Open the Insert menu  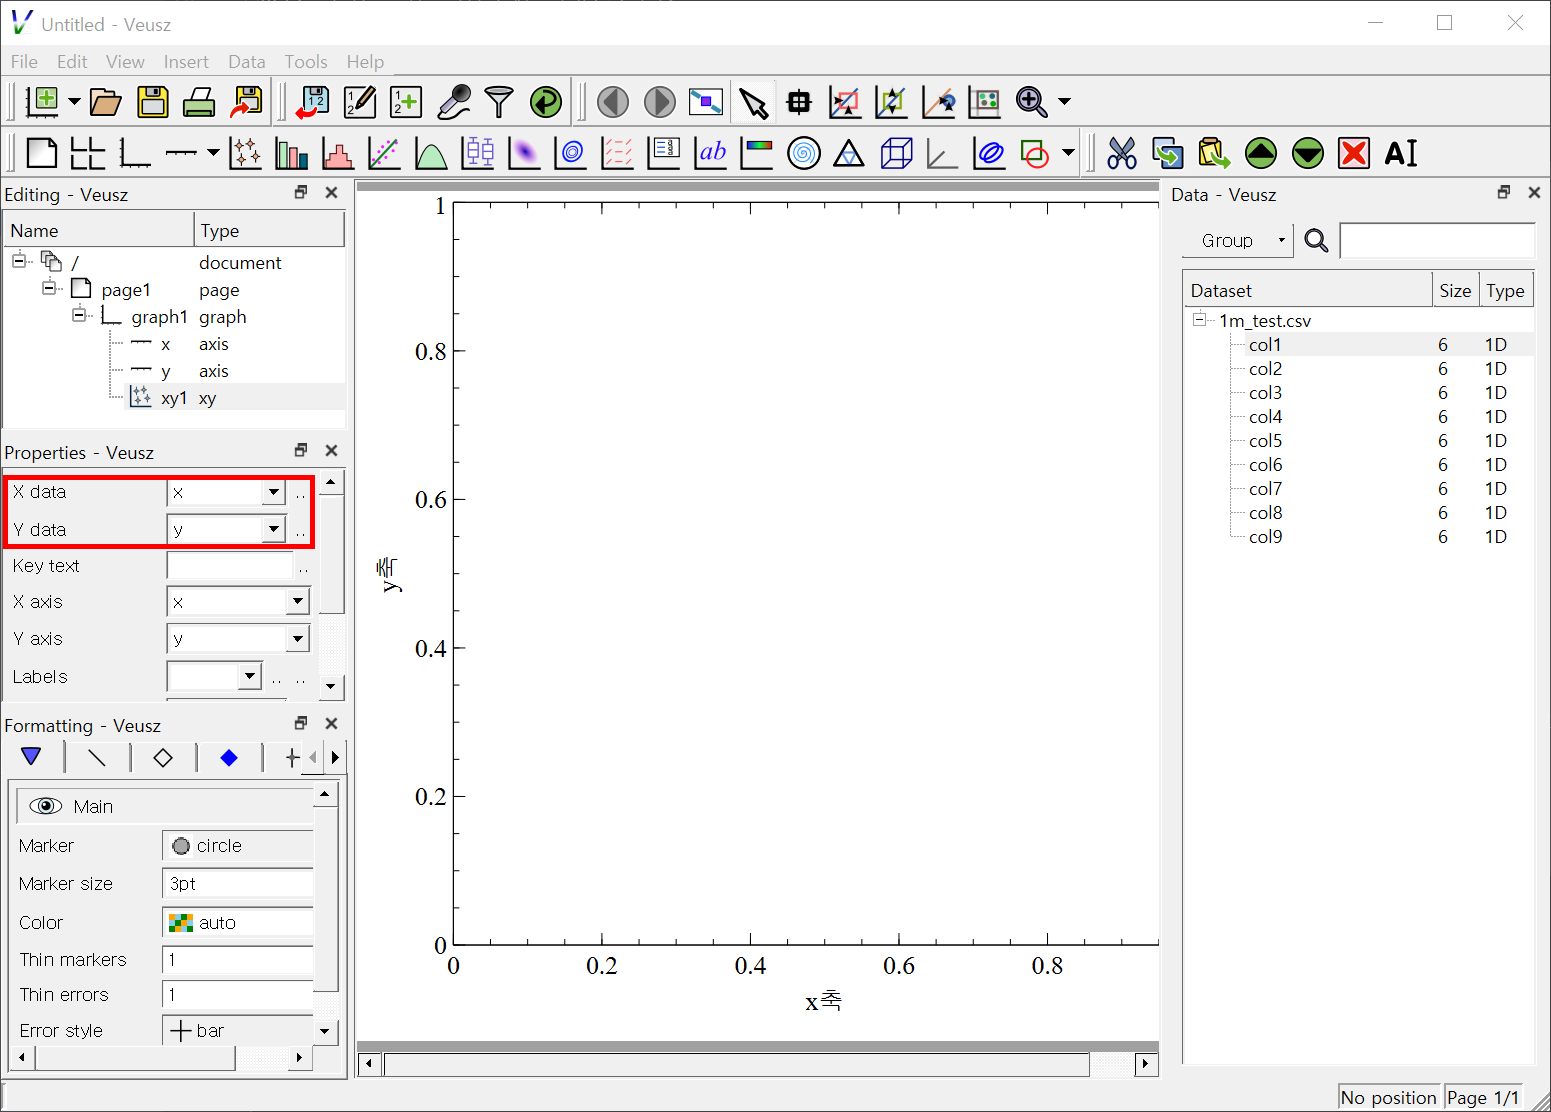[x=186, y=62]
